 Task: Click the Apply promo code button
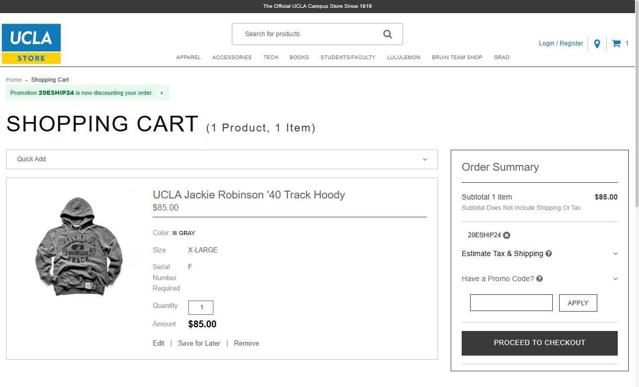point(578,303)
